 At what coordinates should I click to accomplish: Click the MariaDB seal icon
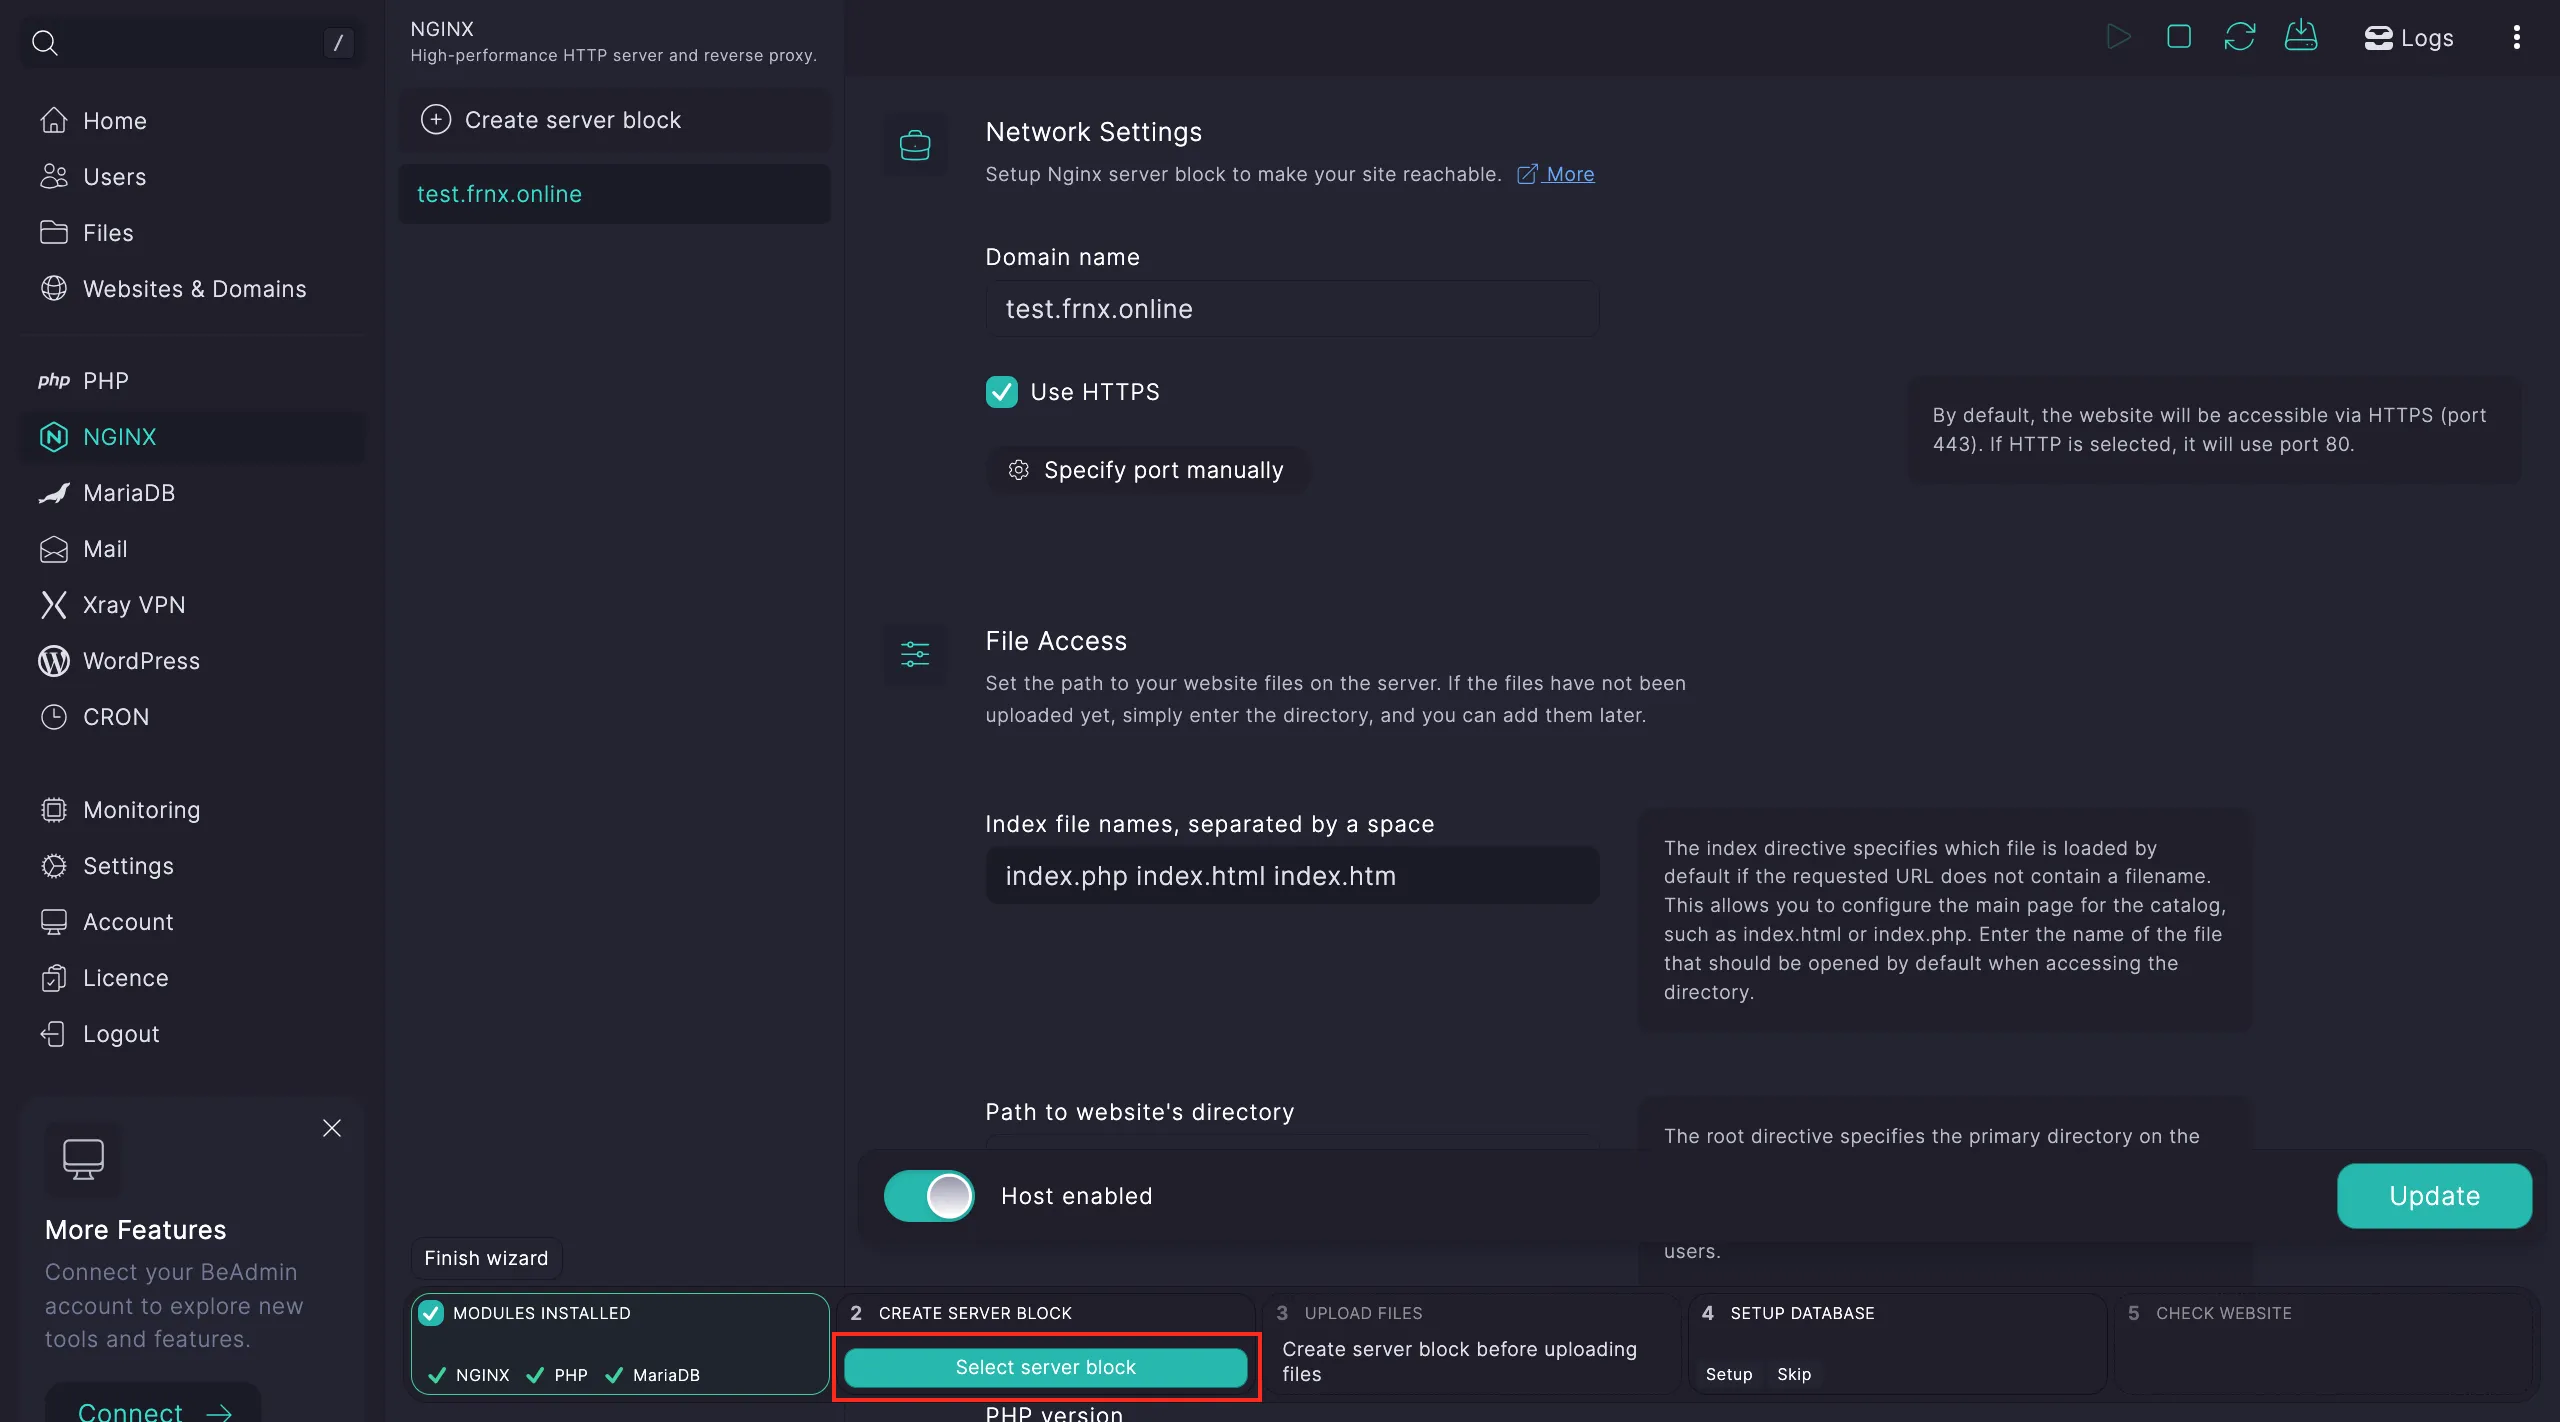tap(54, 493)
